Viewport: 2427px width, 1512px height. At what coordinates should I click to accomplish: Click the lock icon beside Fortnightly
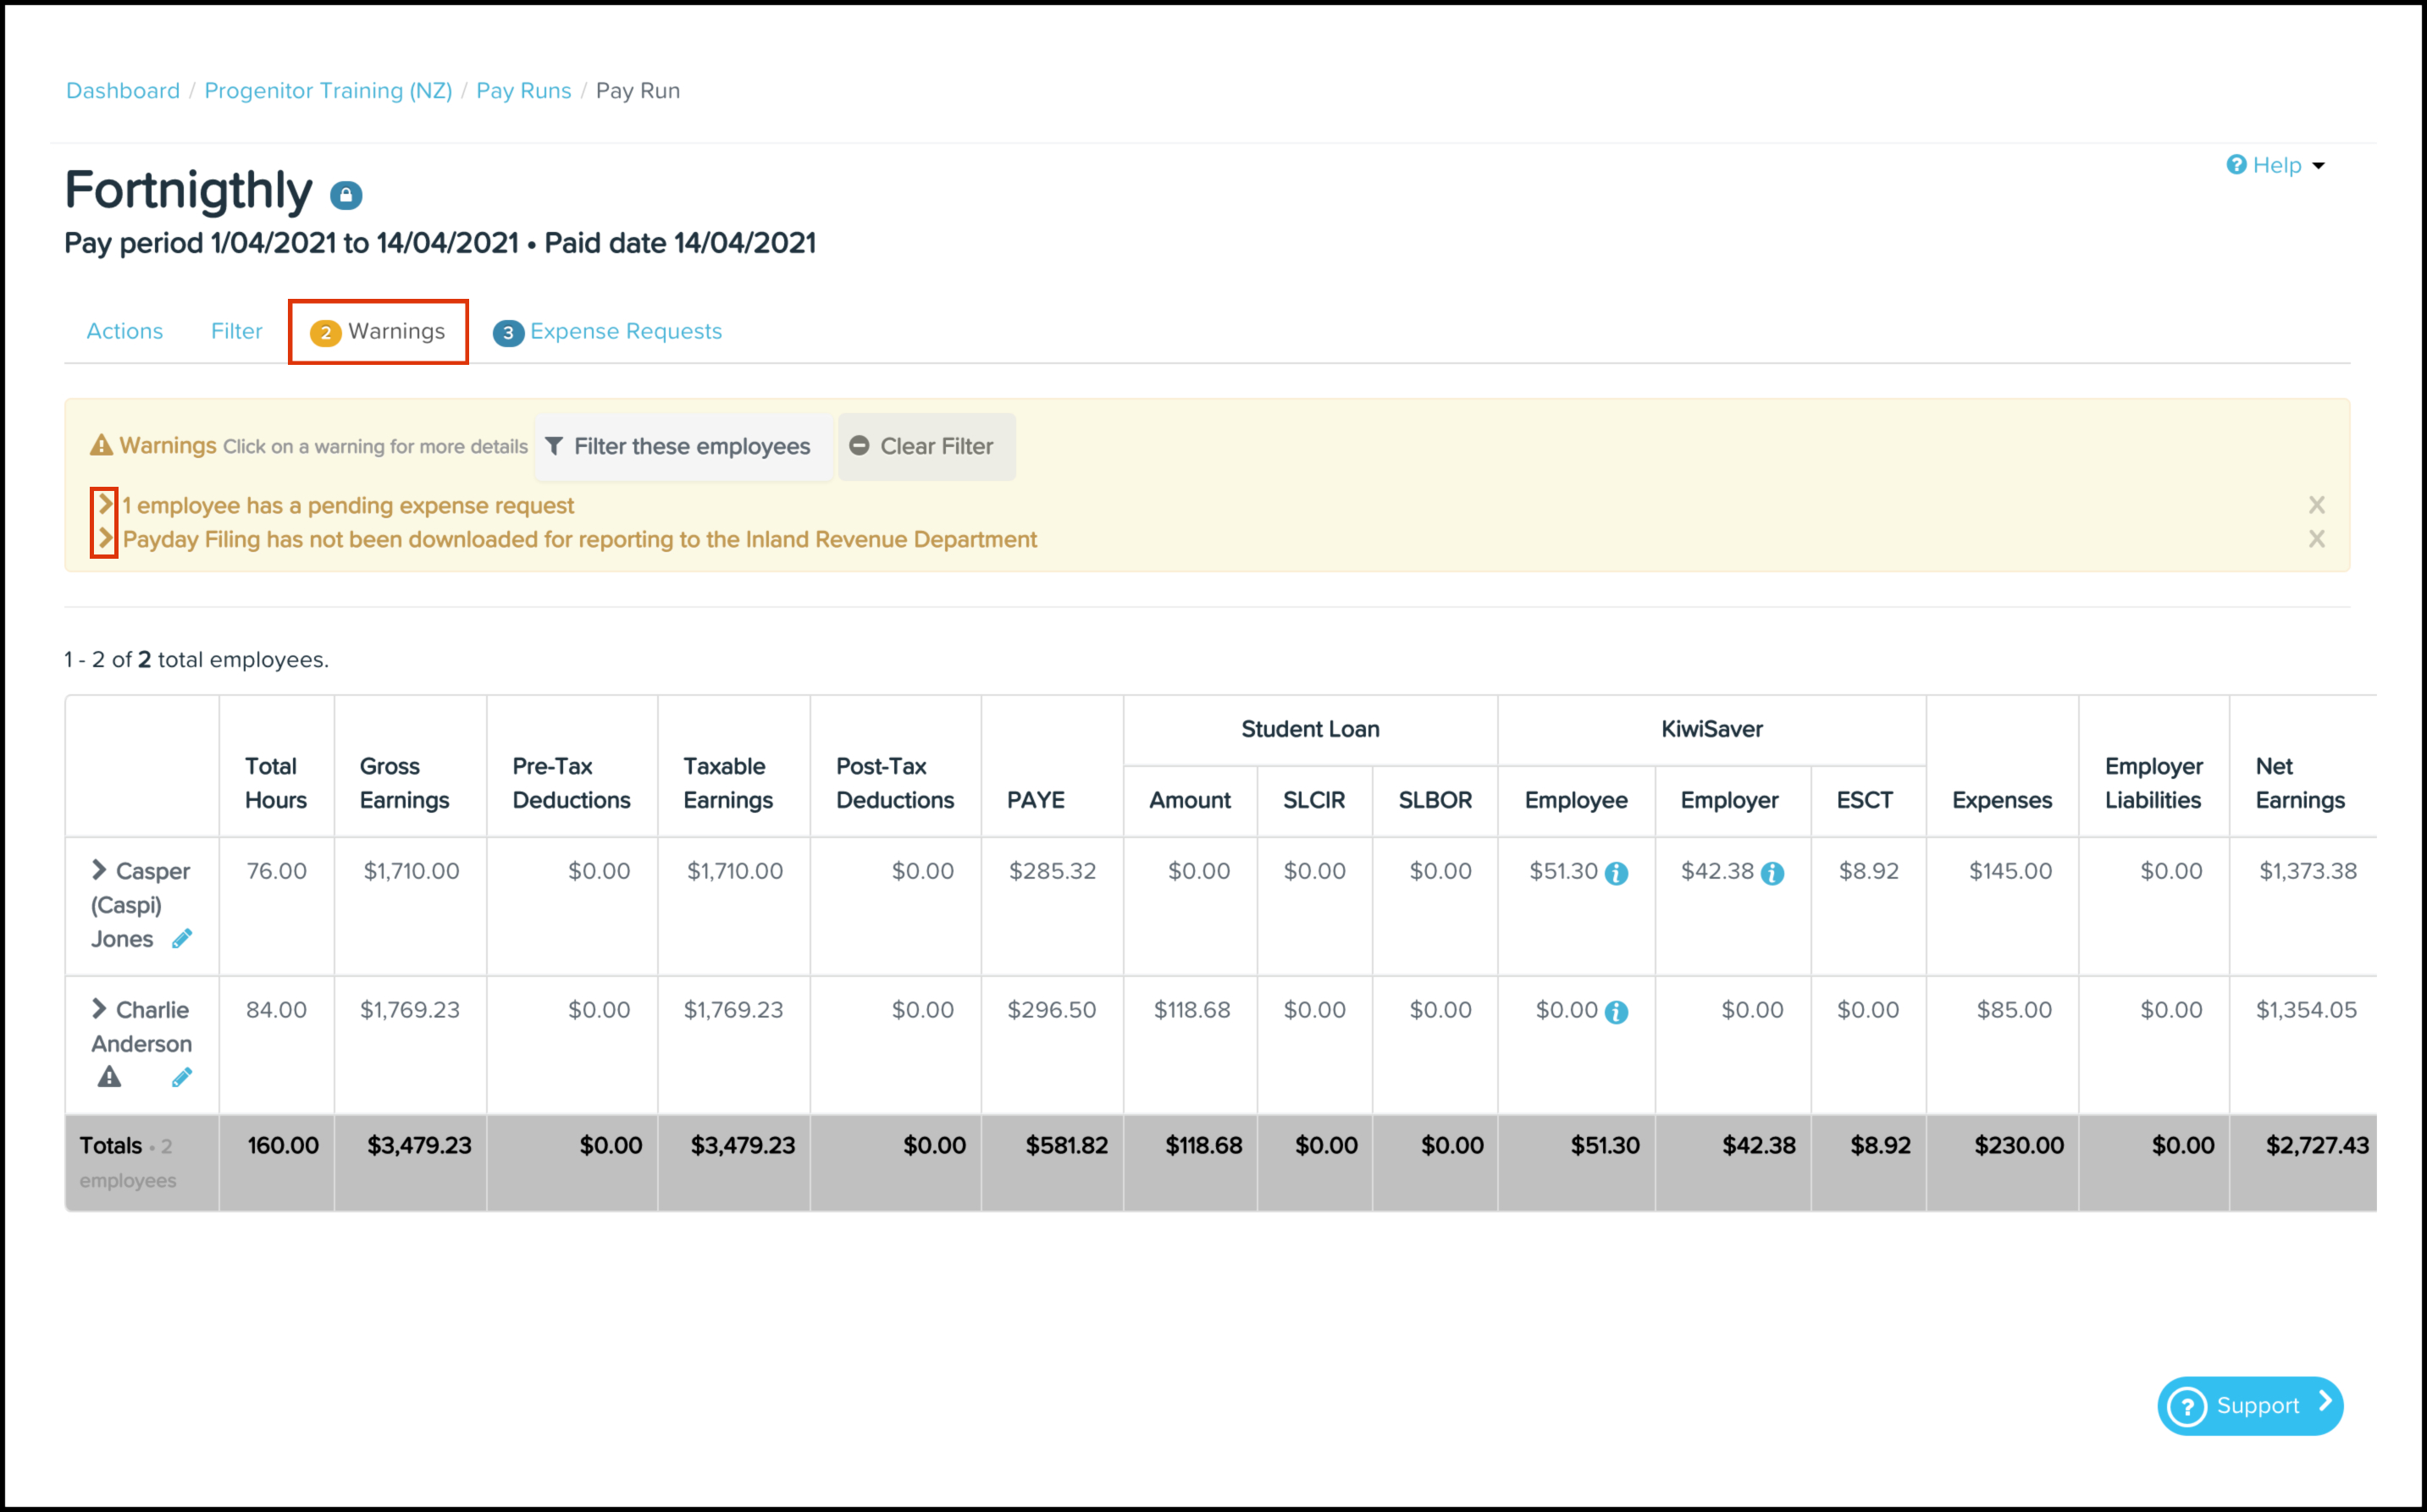click(x=346, y=195)
